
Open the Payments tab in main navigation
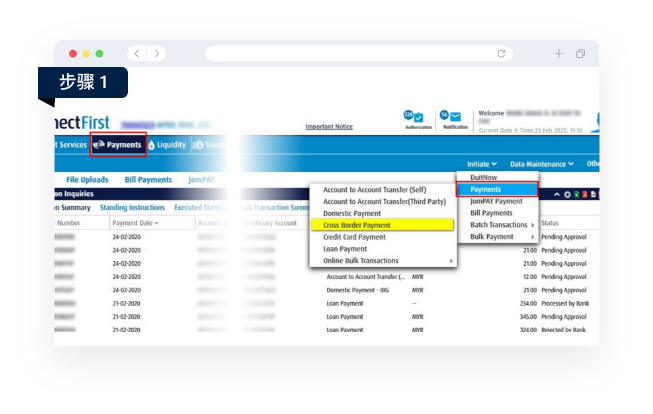(118, 145)
